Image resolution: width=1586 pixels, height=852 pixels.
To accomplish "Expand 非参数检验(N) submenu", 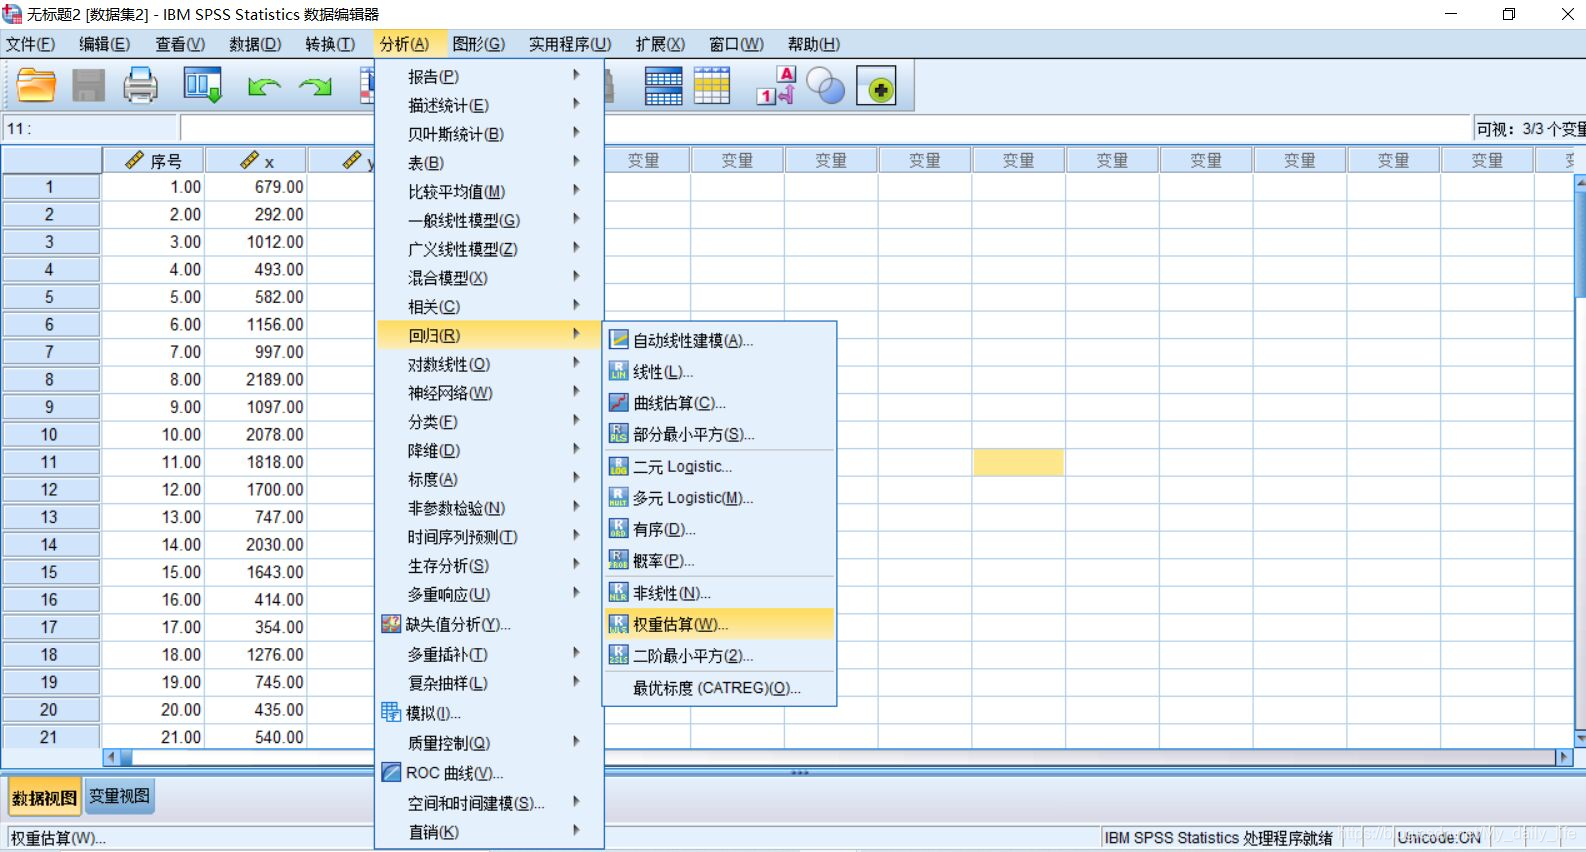I will (489, 508).
